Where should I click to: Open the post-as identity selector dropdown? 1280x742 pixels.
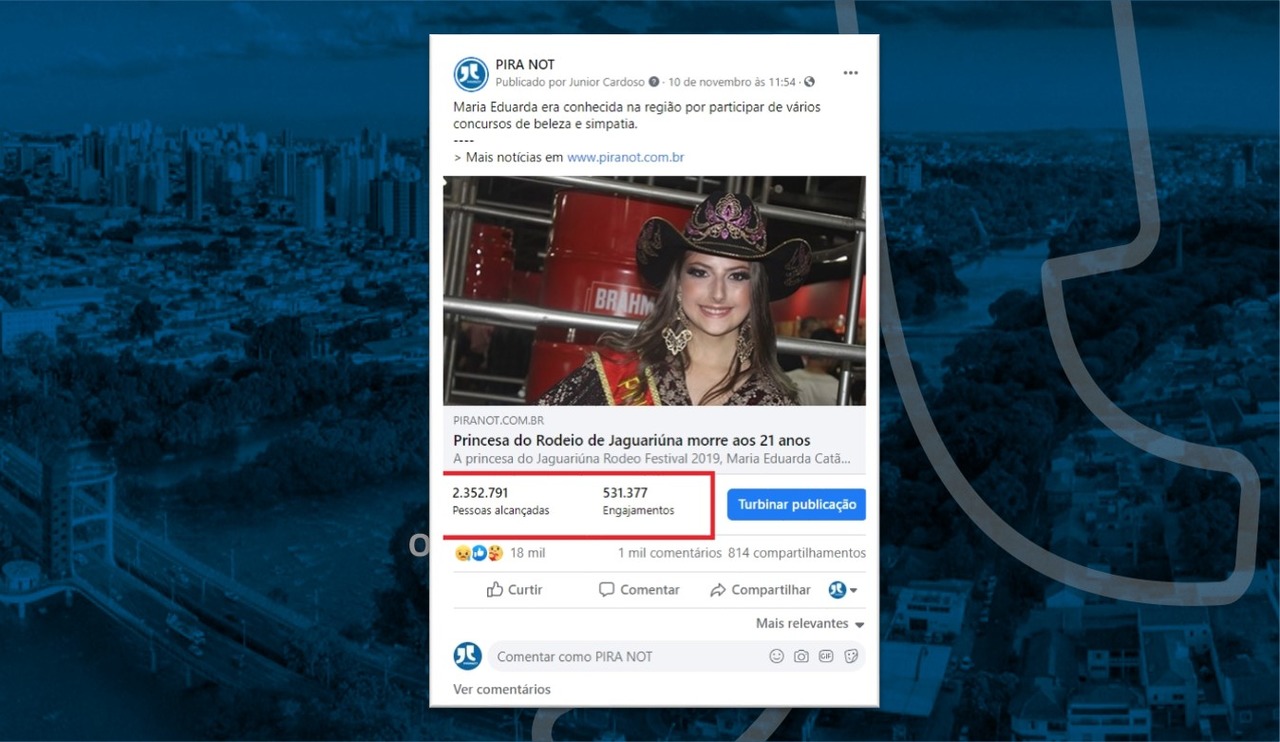[843, 590]
